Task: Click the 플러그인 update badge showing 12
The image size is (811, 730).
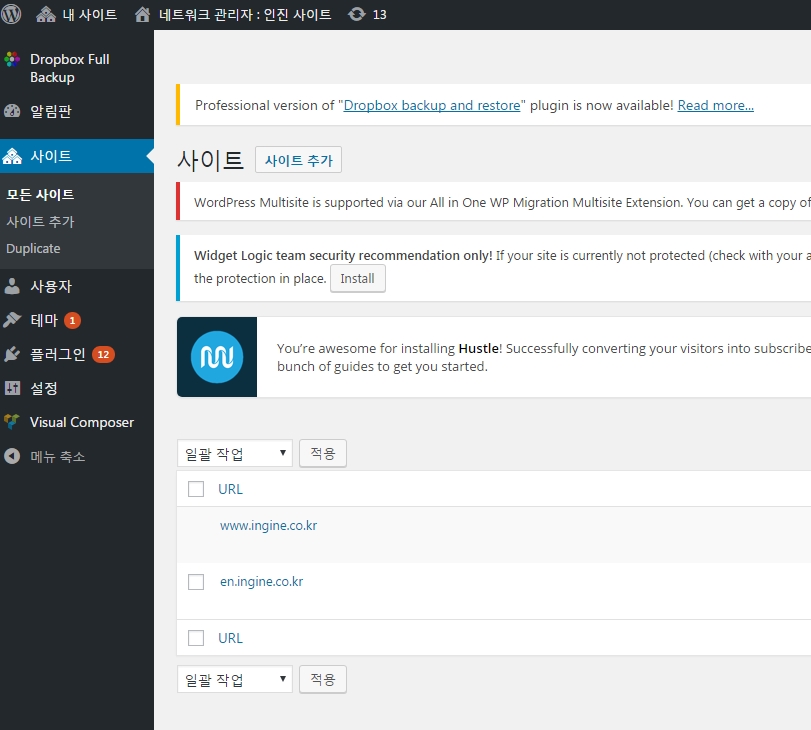Action: [x=103, y=354]
